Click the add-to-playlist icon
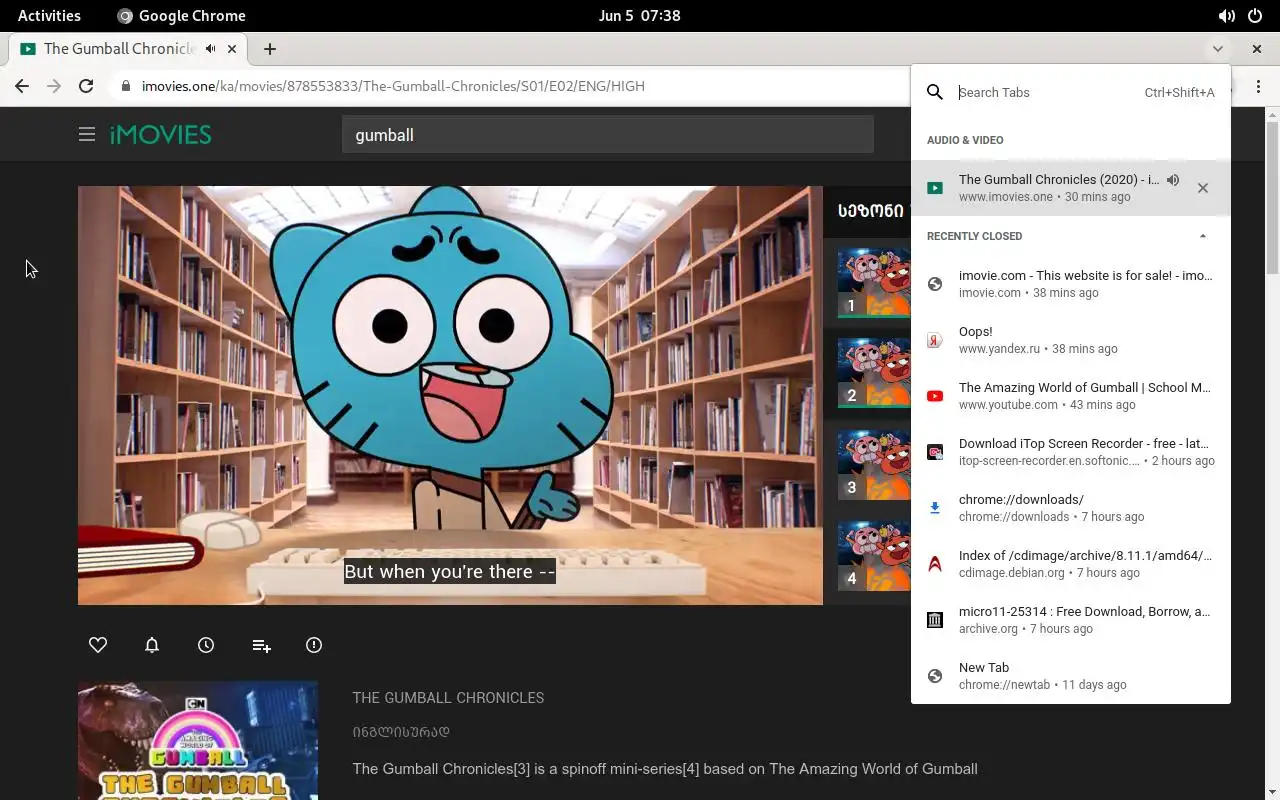The width and height of the screenshot is (1280, 800). click(x=261, y=646)
